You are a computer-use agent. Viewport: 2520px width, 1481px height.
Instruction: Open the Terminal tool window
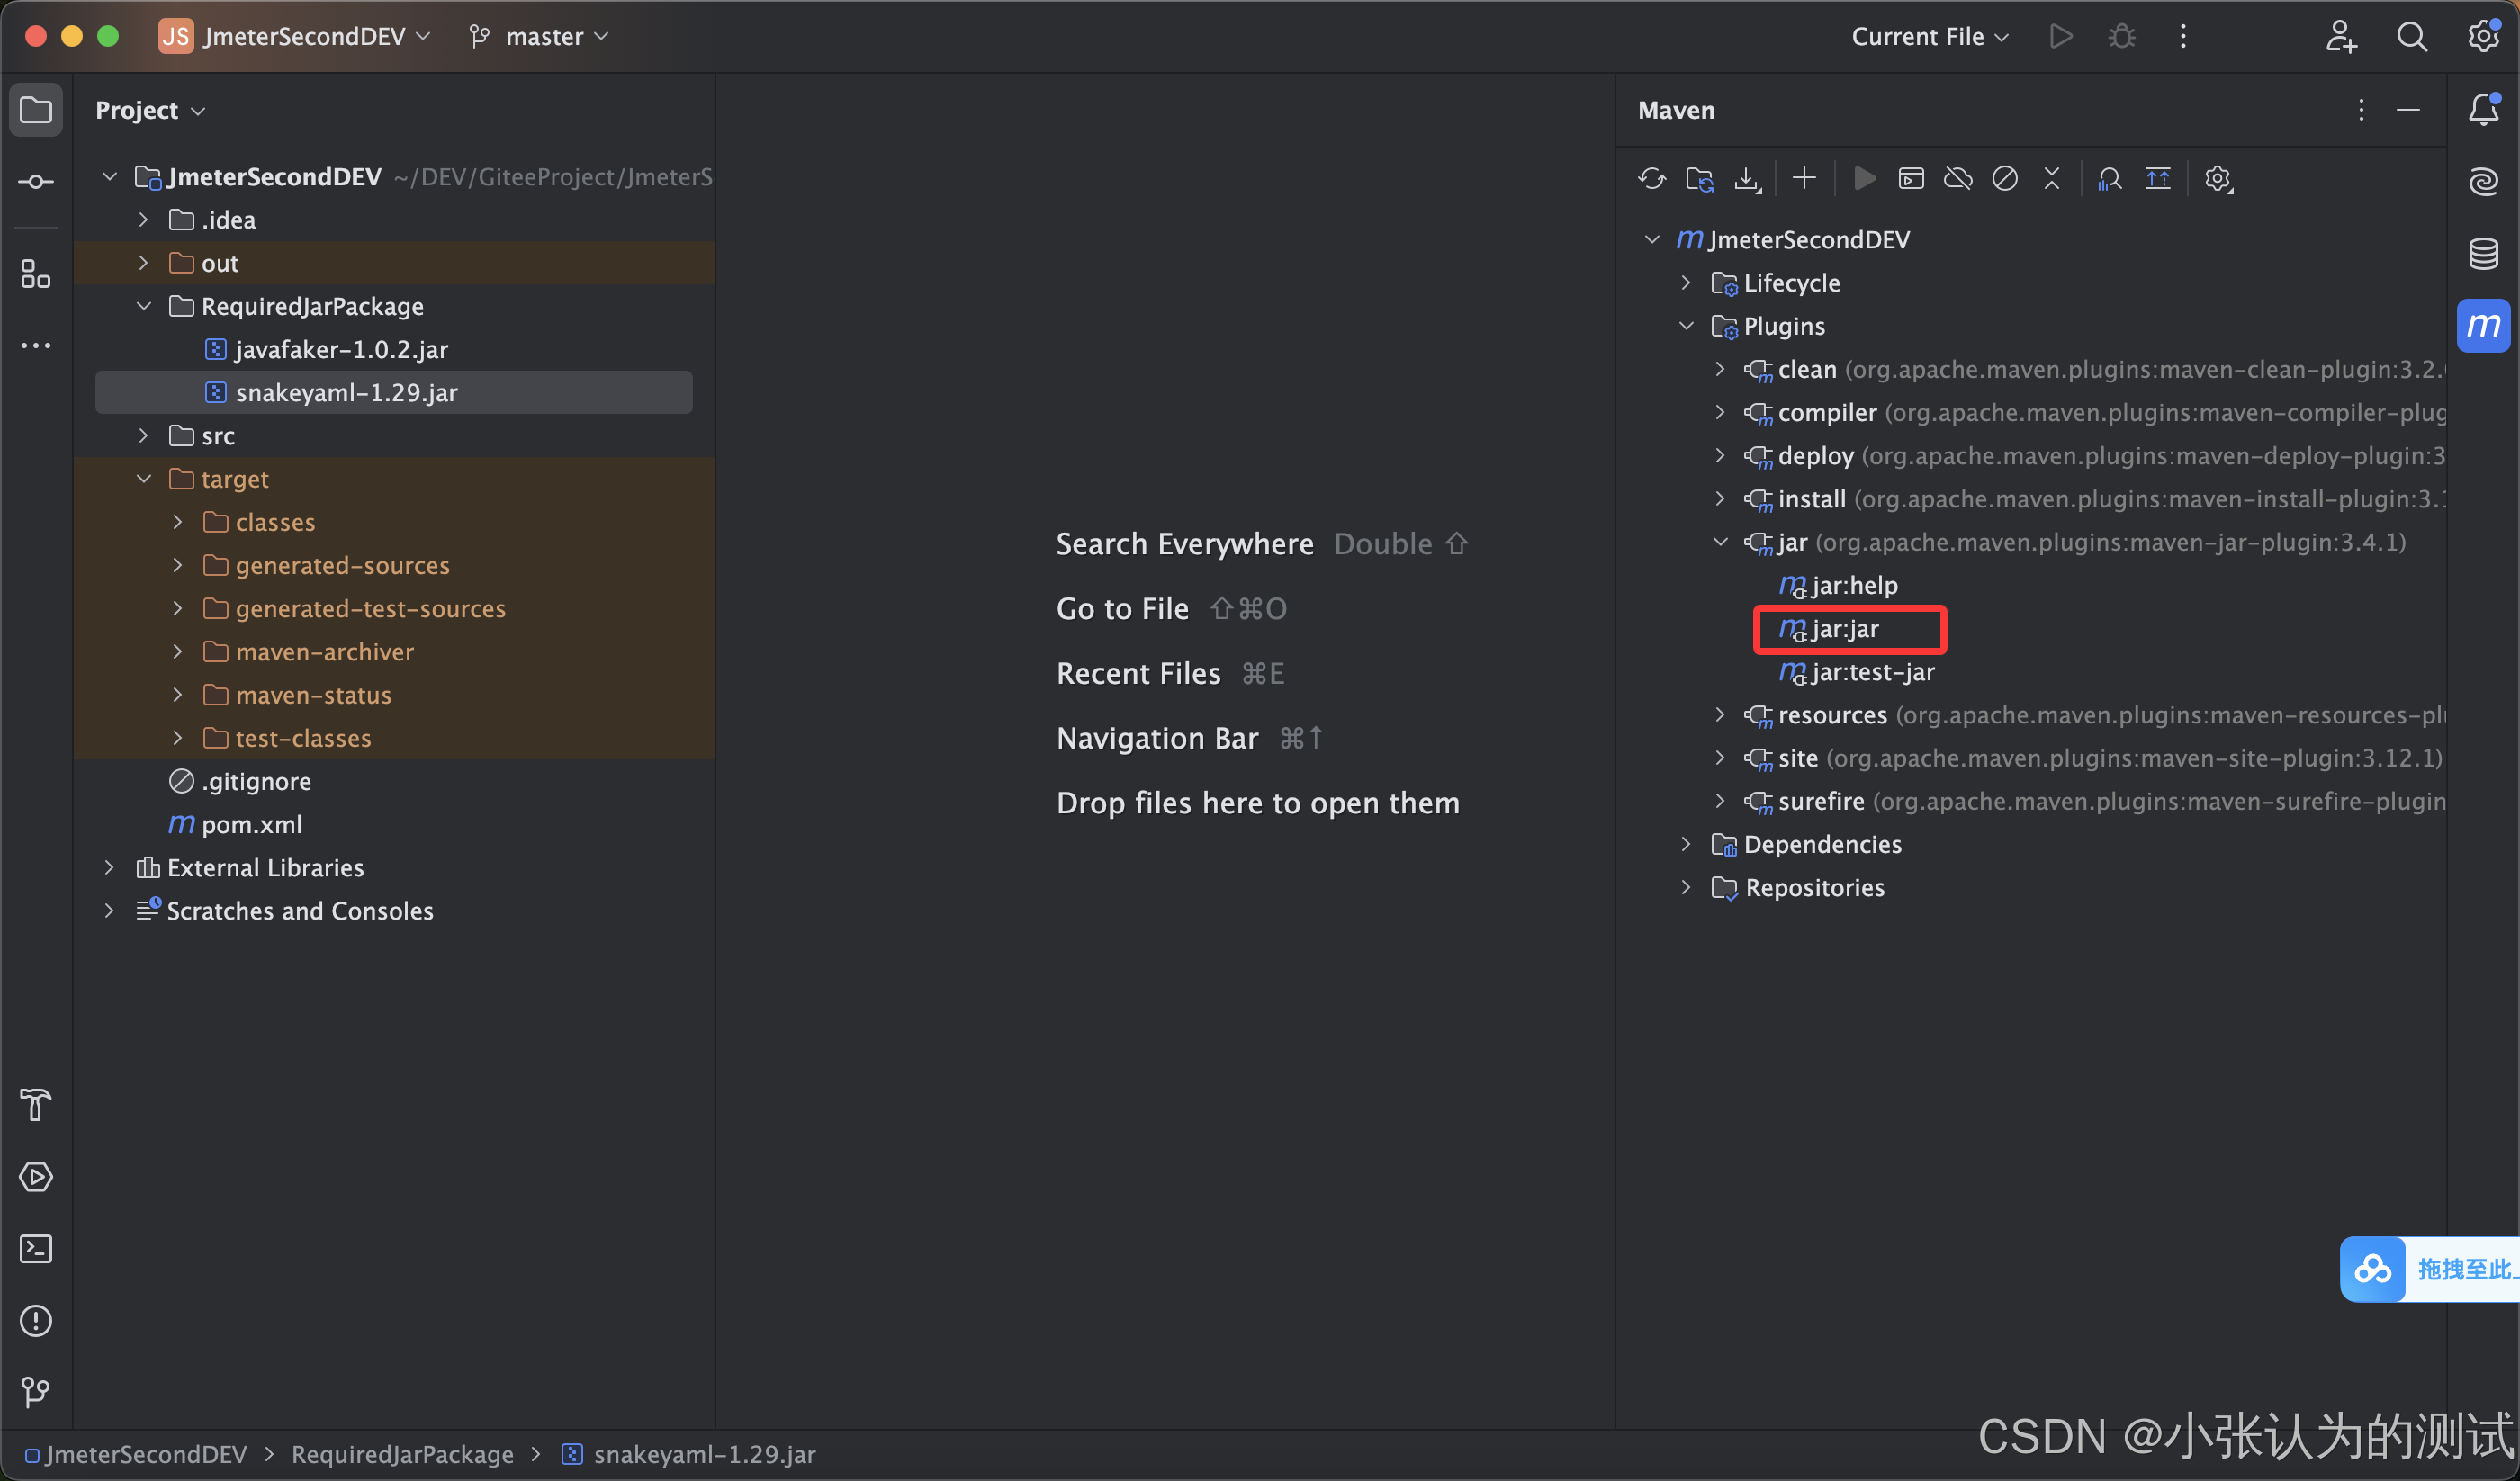point(36,1248)
